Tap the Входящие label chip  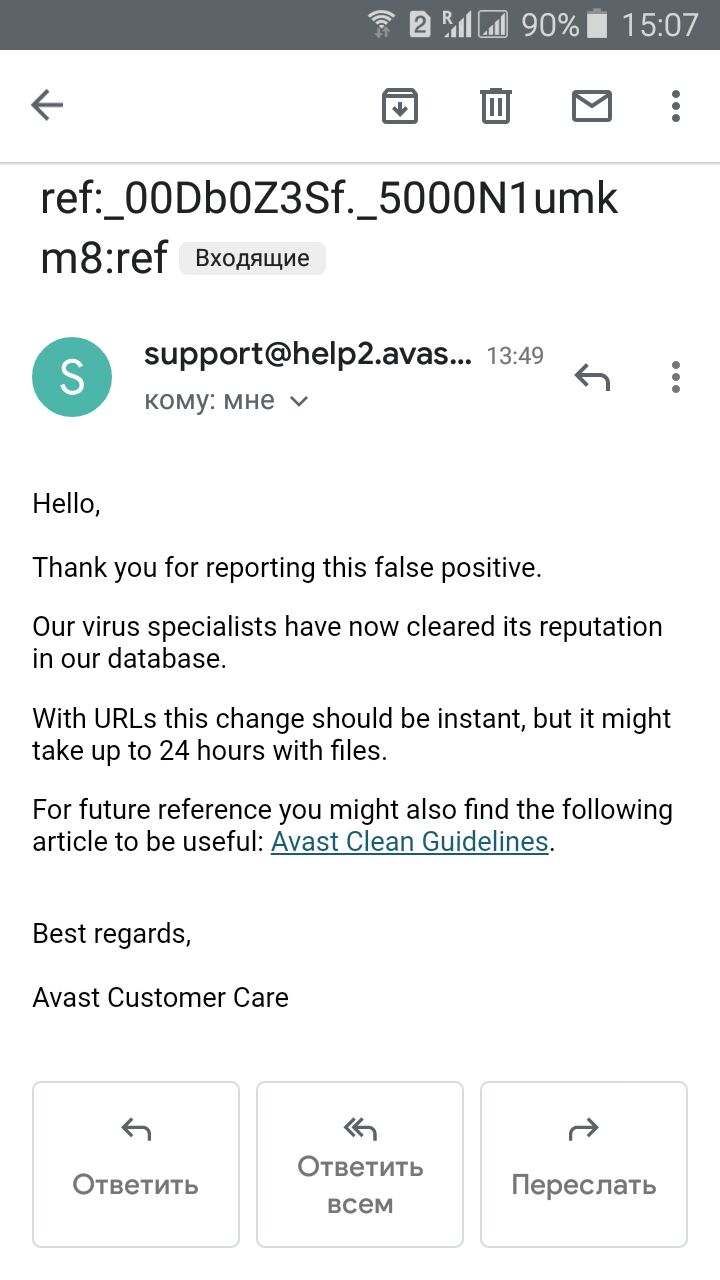[252, 259]
